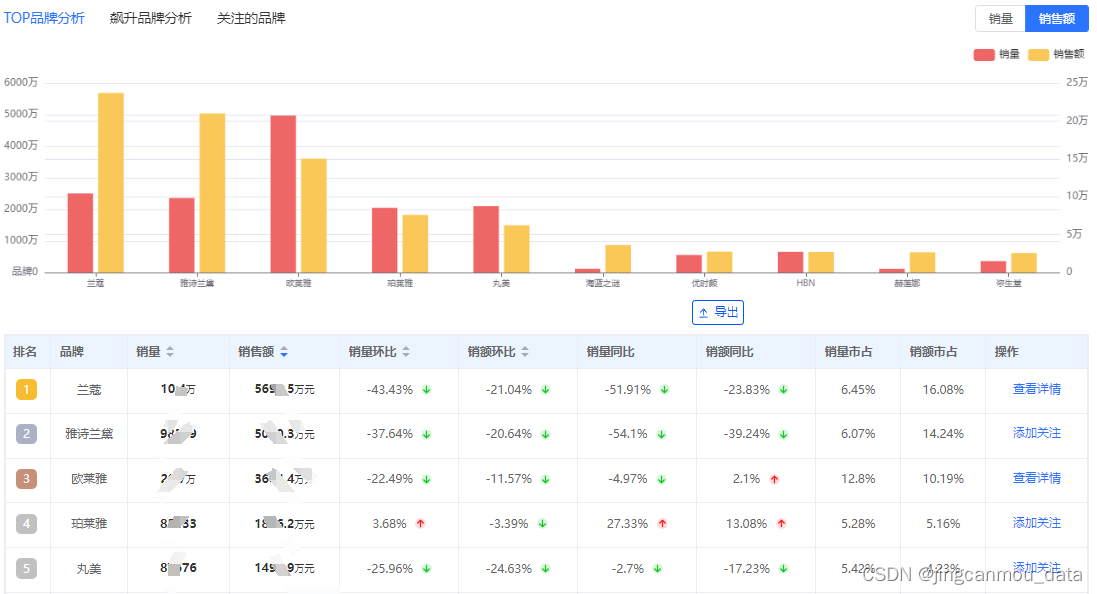
Task: Sort table by 销额环比 column arrows
Action: pos(525,352)
